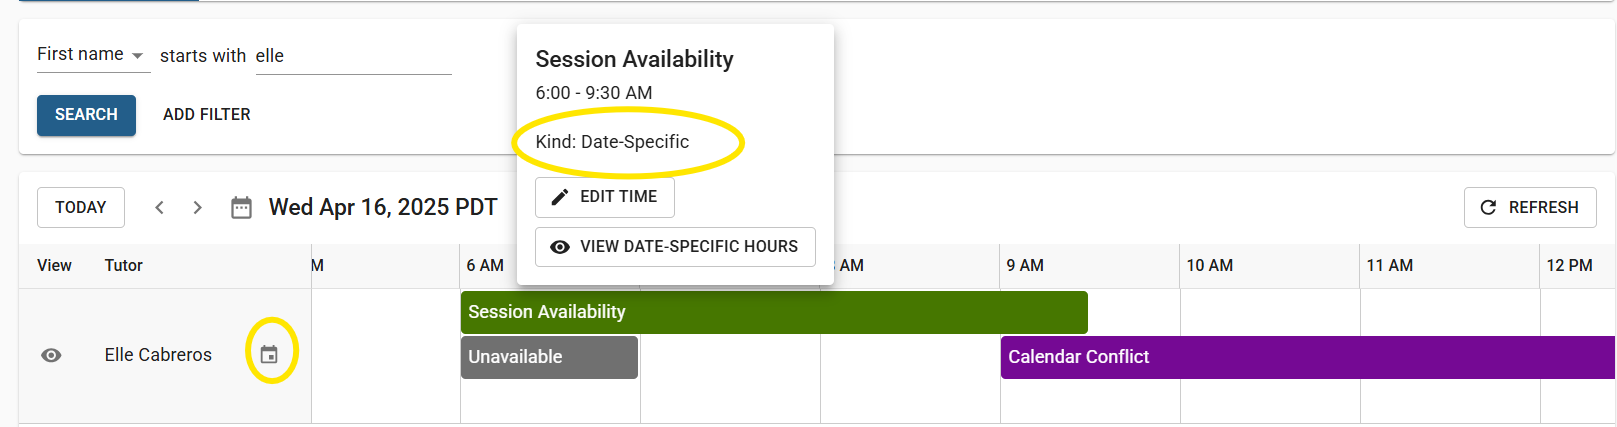The height and width of the screenshot is (427, 1617).
Task: Click the filter text field containing elle
Action: (x=353, y=56)
